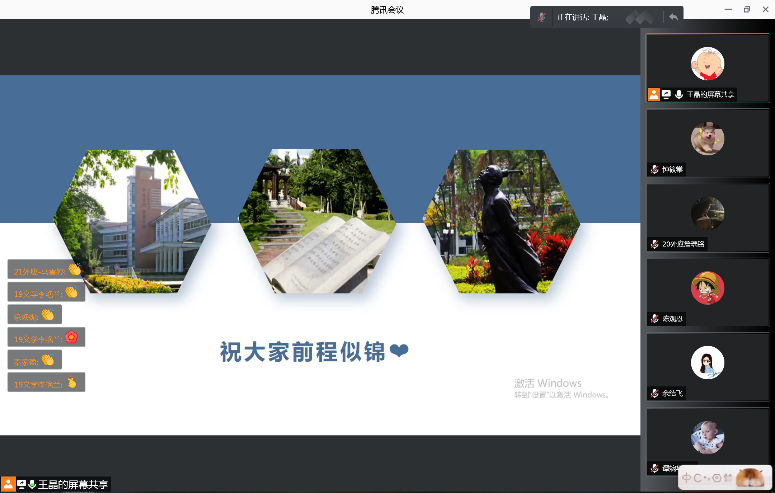Viewport: 775px width, 493px height.
Task: Click the muted mic icon under glasses girl avatar
Action: click(x=654, y=393)
